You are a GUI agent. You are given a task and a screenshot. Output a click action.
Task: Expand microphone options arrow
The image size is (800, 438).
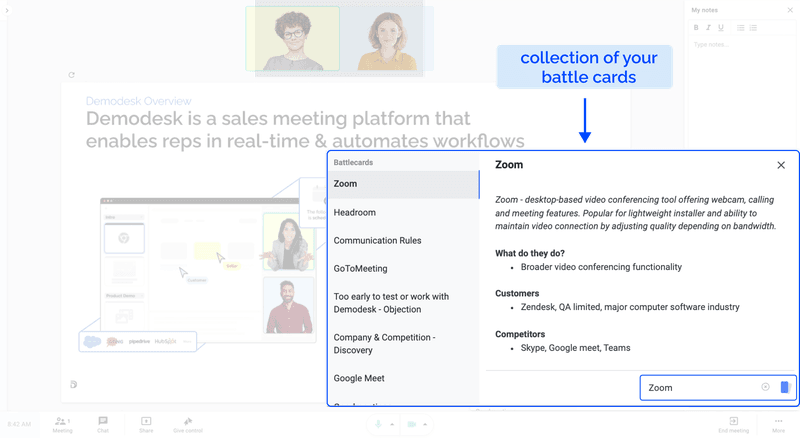pyautogui.click(x=392, y=424)
